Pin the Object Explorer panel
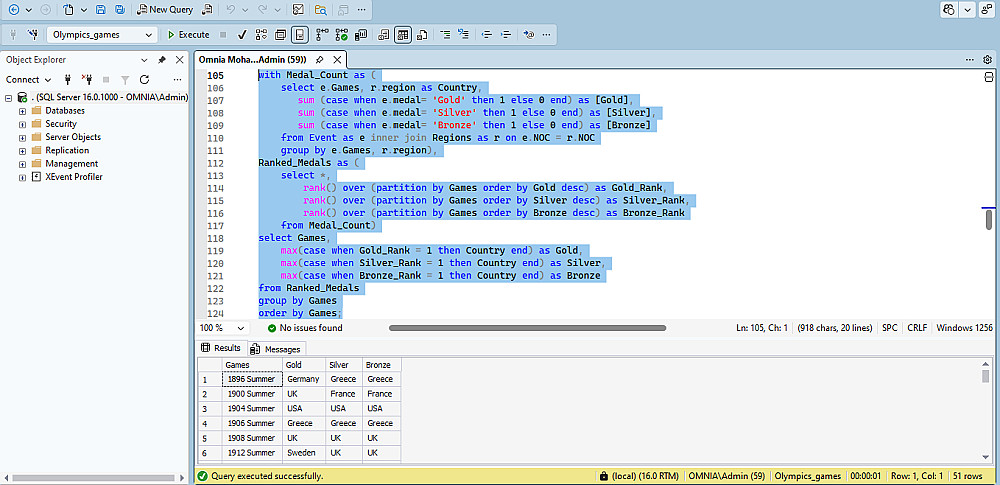Screen dimensions: 1000x485 click(162, 59)
